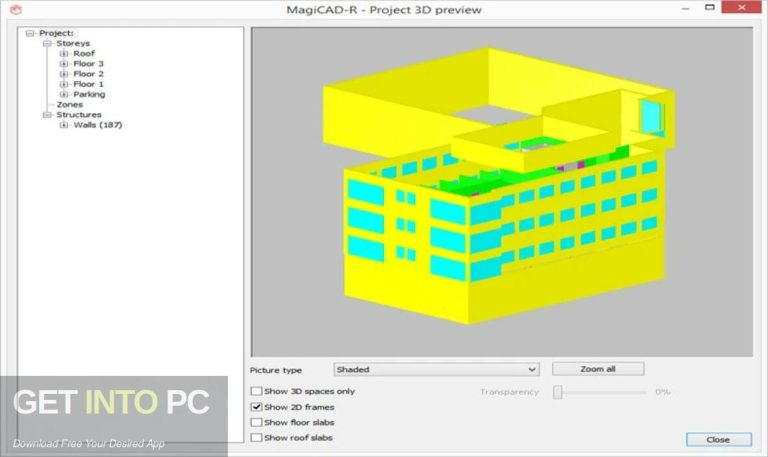Expand the Walls (187) node
This screenshot has width=768, height=457.
(x=64, y=125)
